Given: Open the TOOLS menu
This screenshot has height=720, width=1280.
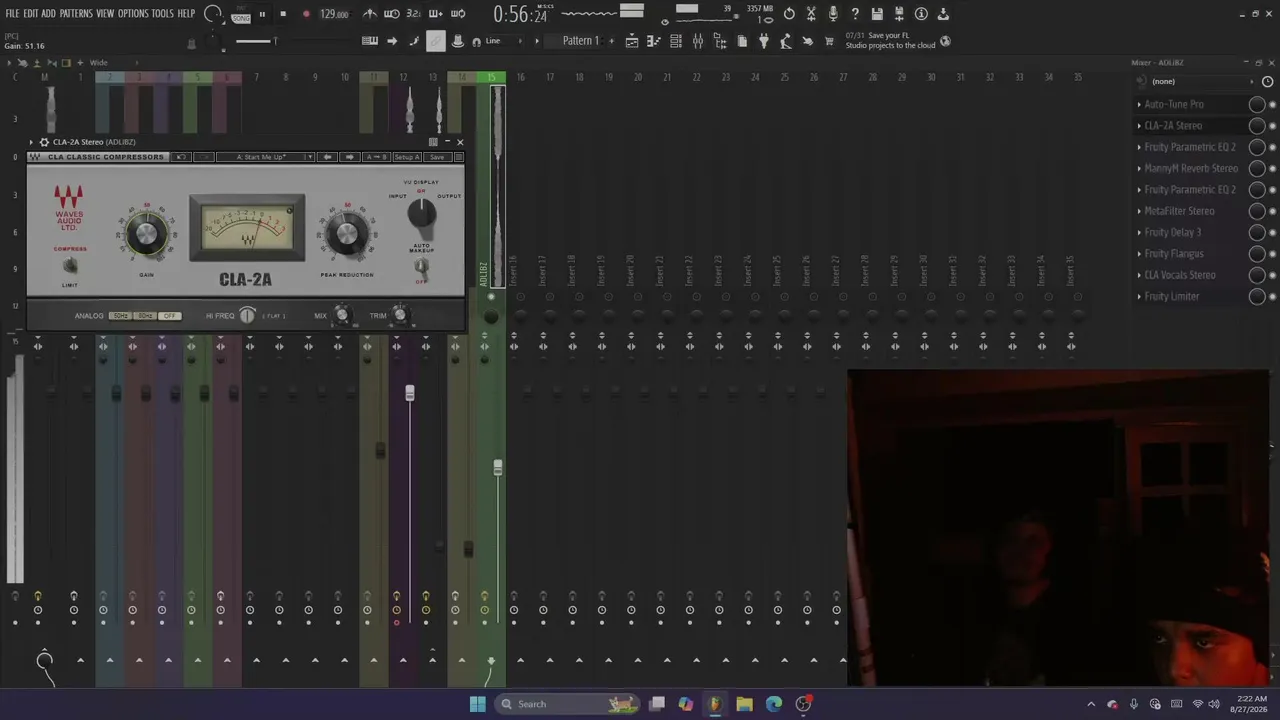Looking at the screenshot, I should [x=162, y=14].
